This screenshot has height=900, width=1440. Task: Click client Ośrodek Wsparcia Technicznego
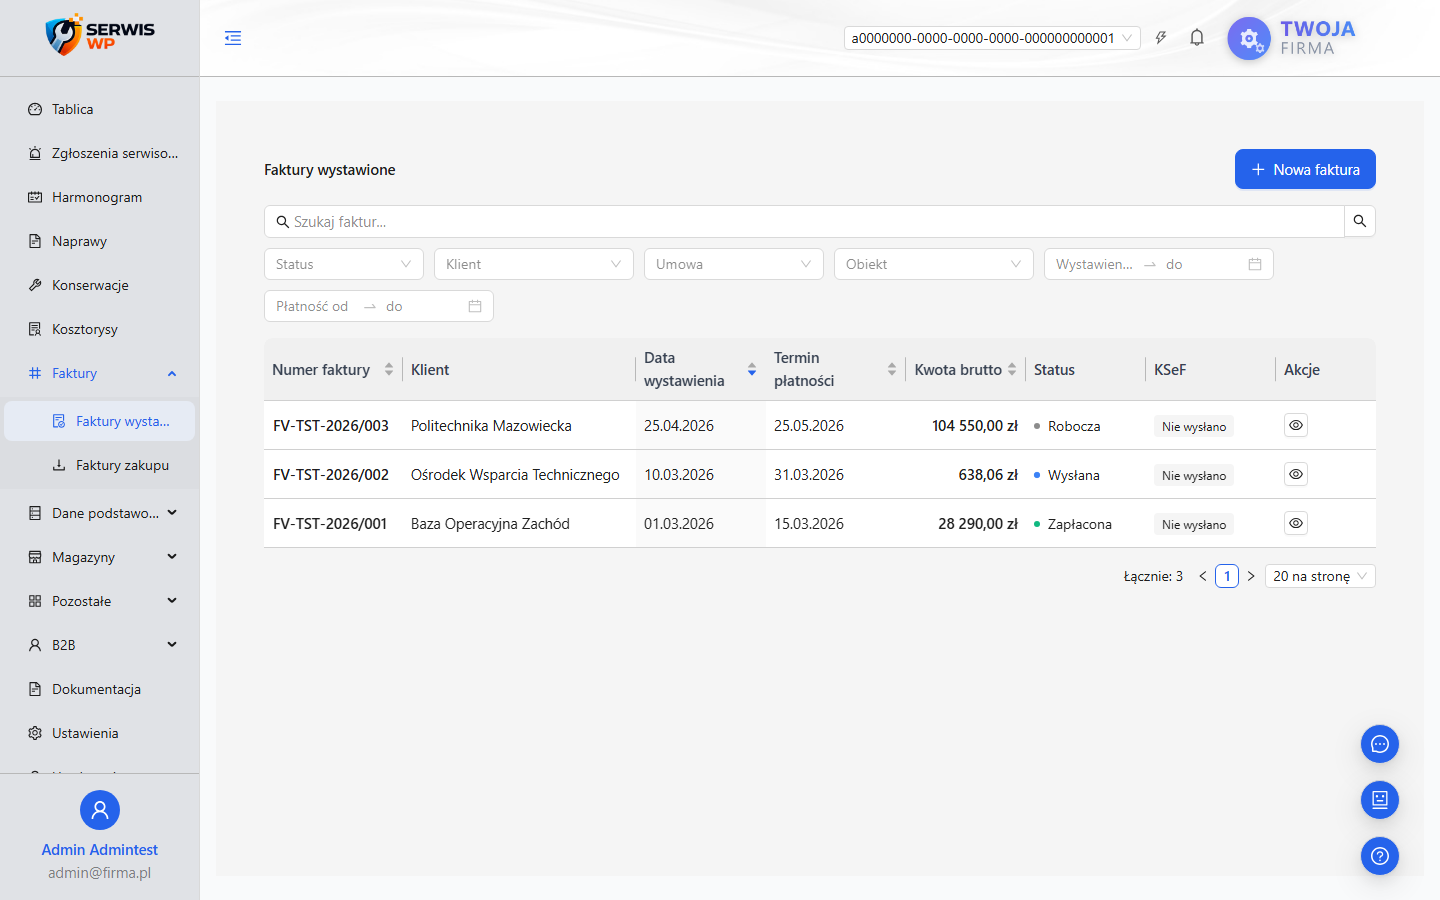[x=515, y=474]
